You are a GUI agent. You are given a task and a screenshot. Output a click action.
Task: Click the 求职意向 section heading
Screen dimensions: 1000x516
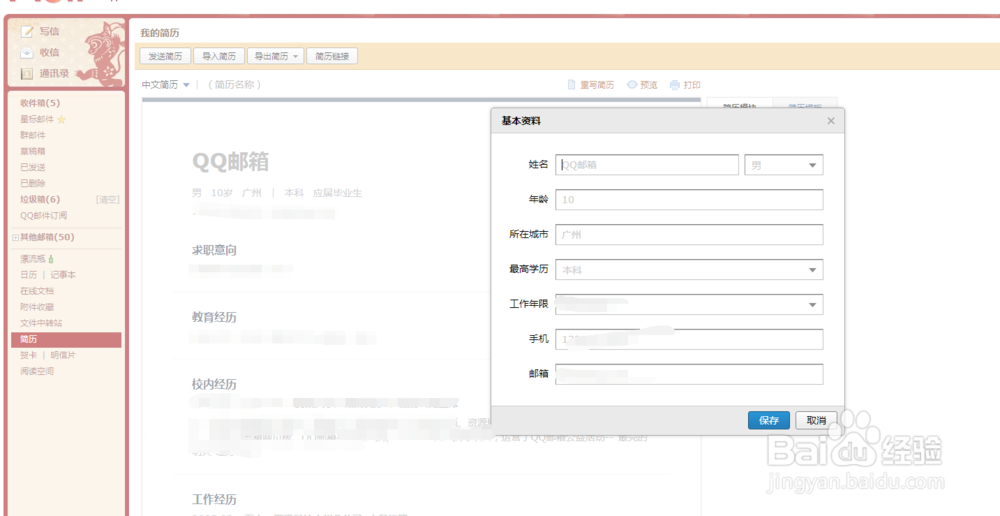(x=214, y=251)
